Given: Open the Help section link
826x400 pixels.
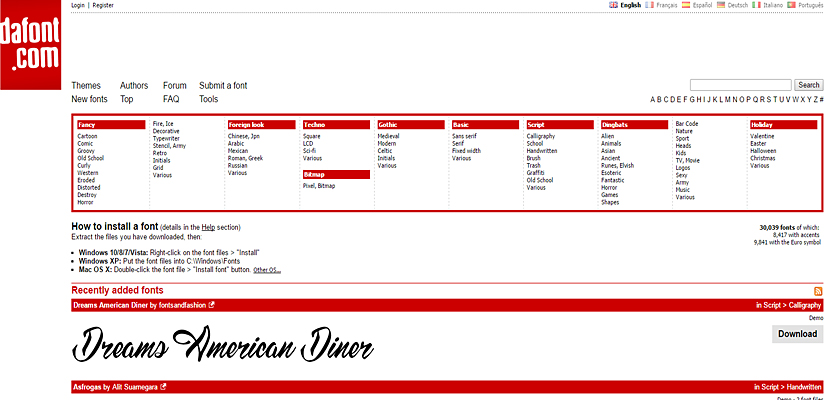Looking at the screenshot, I should pos(208,228).
